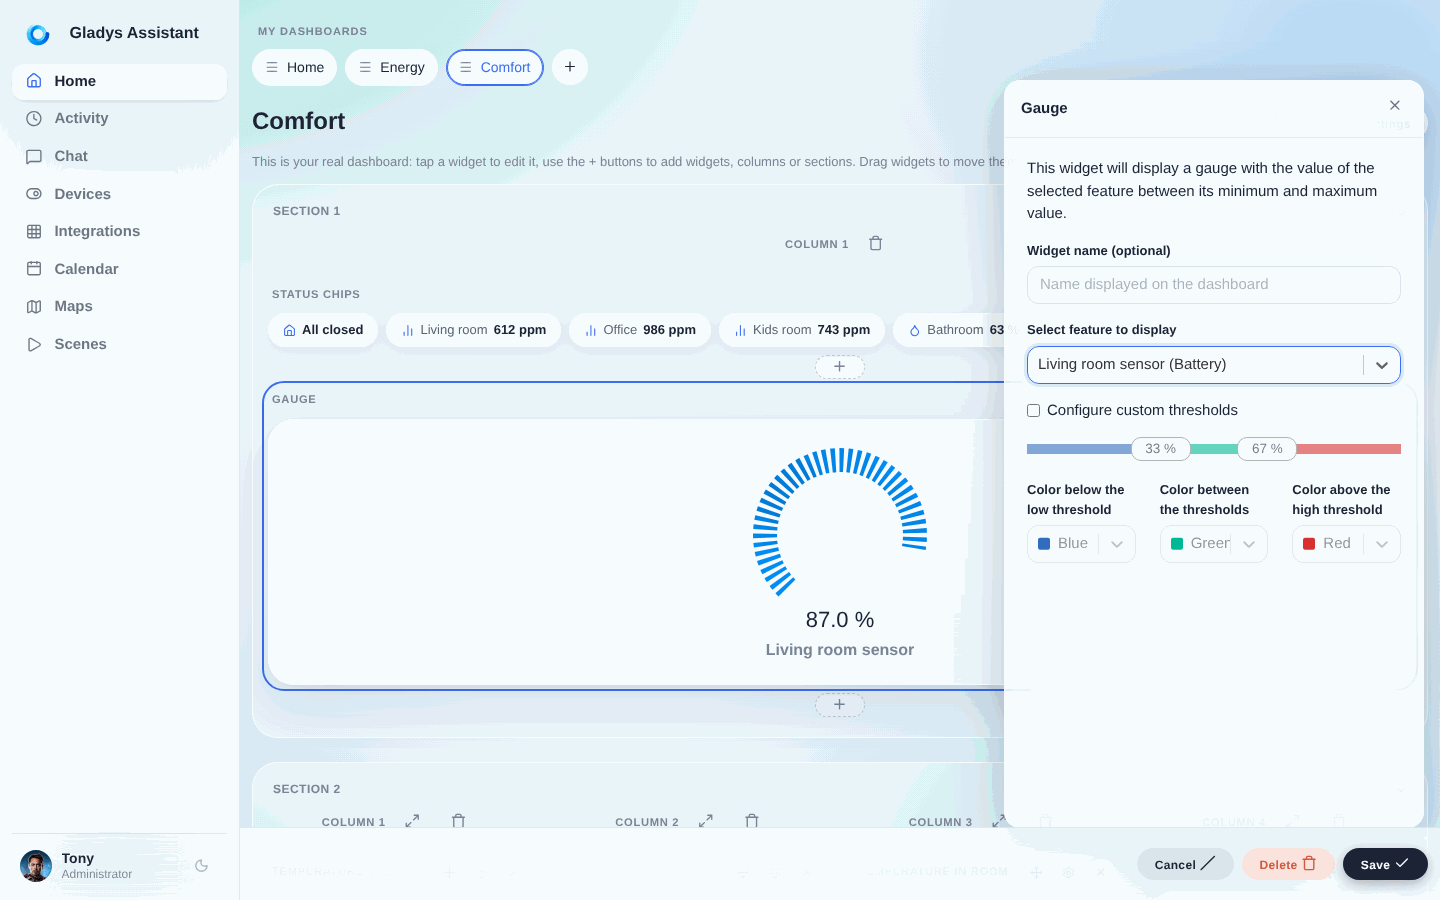Click Tony's profile avatar

36,866
